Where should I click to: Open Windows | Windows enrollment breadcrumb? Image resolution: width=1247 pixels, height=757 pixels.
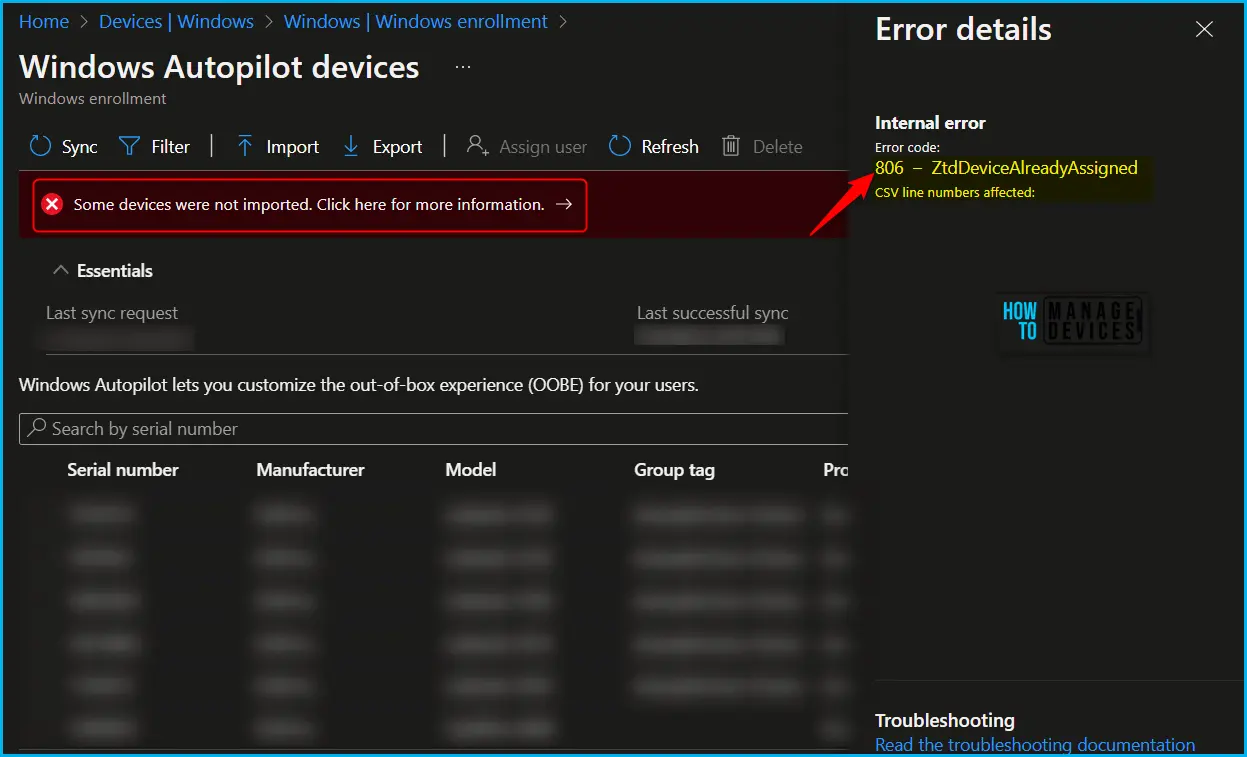pyautogui.click(x=416, y=21)
